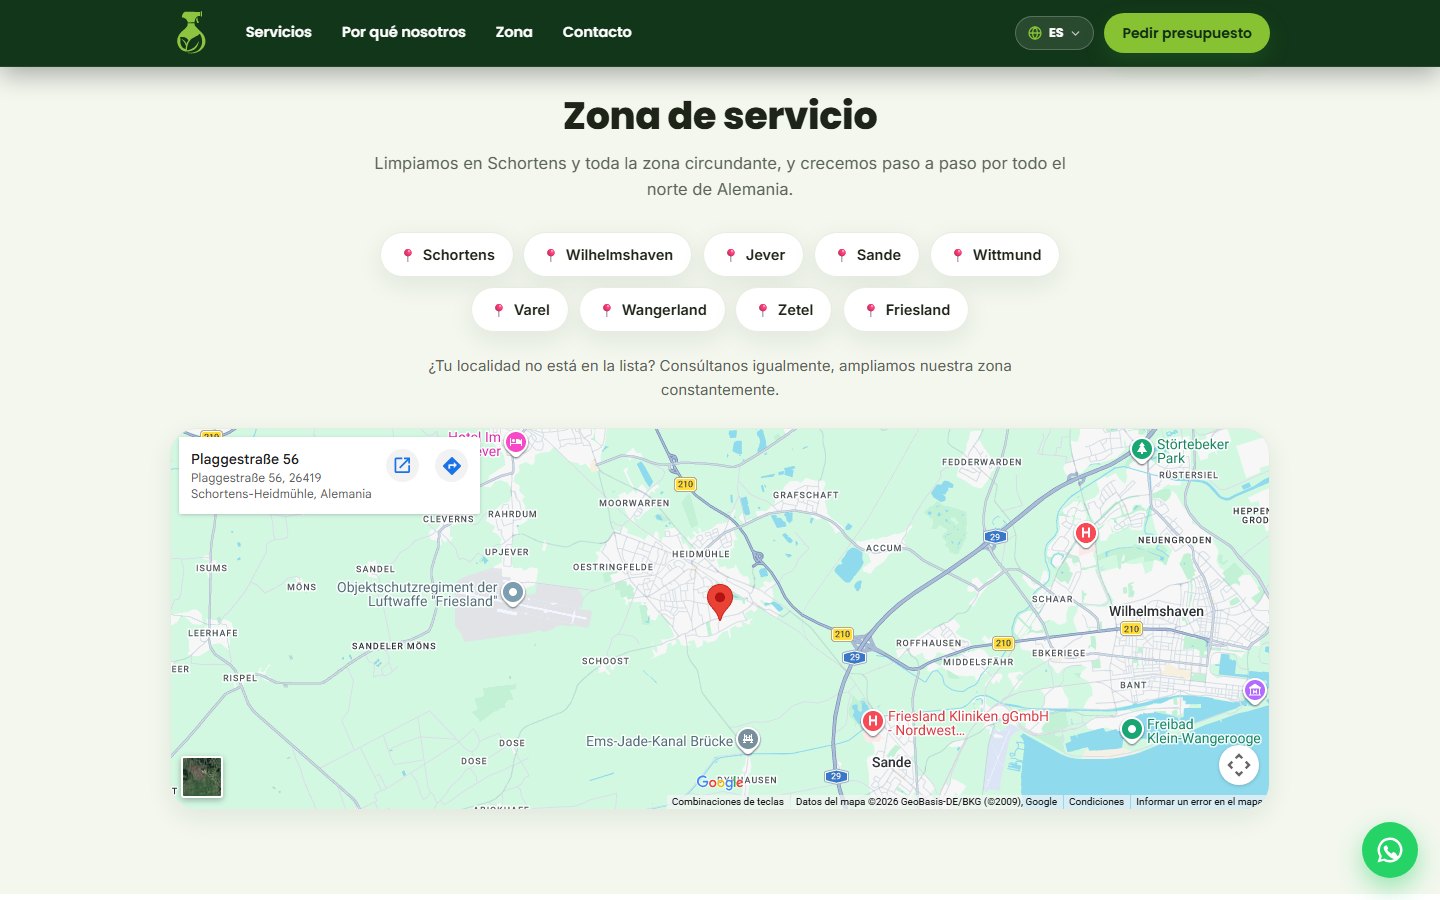The image size is (1440, 900).
Task: Click Freibad Klein-Wangerooge green marker
Action: click(1132, 730)
